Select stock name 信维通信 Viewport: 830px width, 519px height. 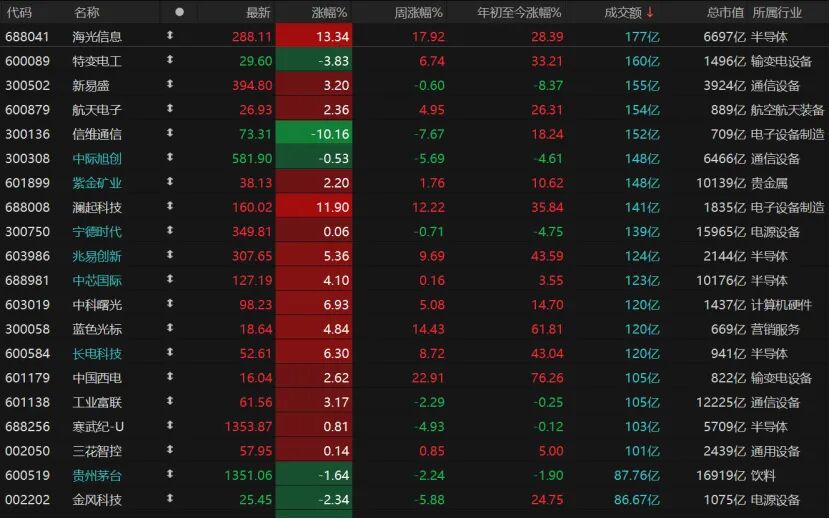coord(97,134)
